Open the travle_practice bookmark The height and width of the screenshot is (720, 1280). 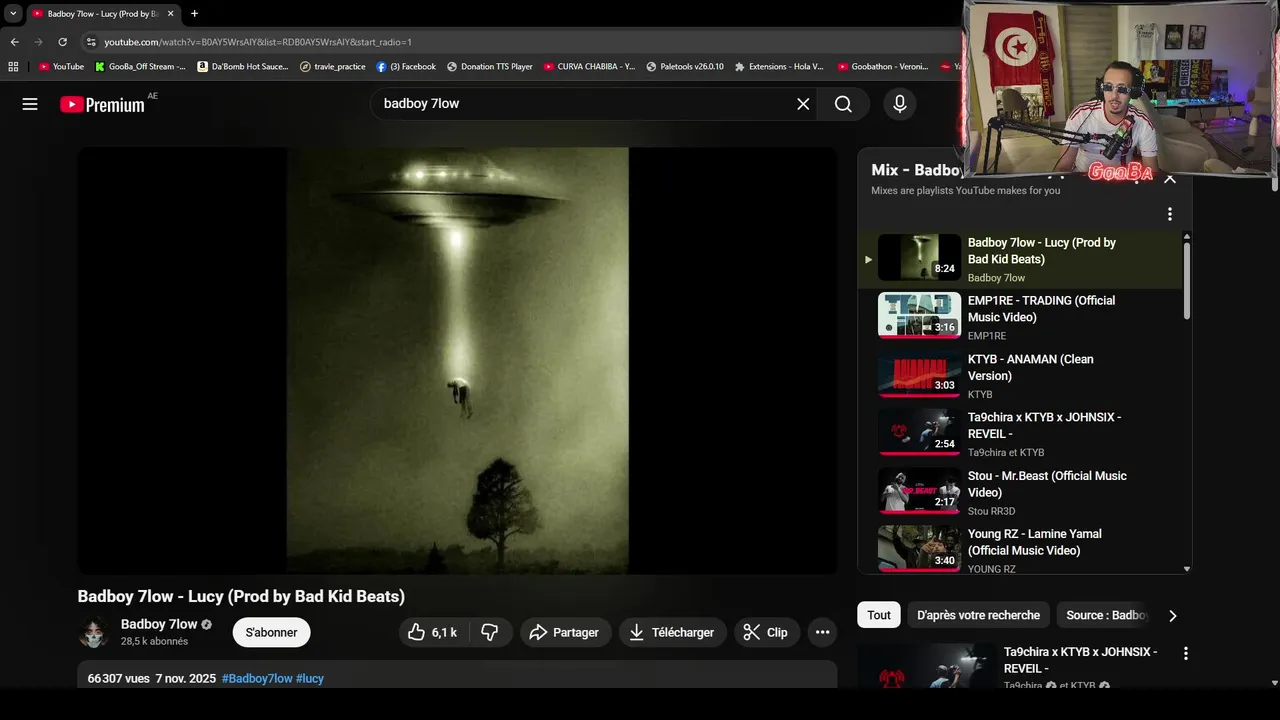pyautogui.click(x=333, y=67)
